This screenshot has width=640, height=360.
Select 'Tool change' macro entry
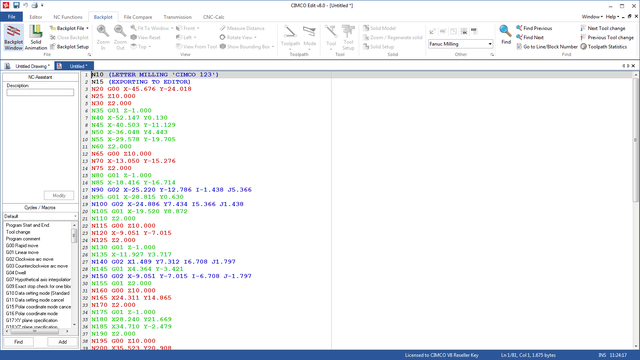[x=18, y=232]
